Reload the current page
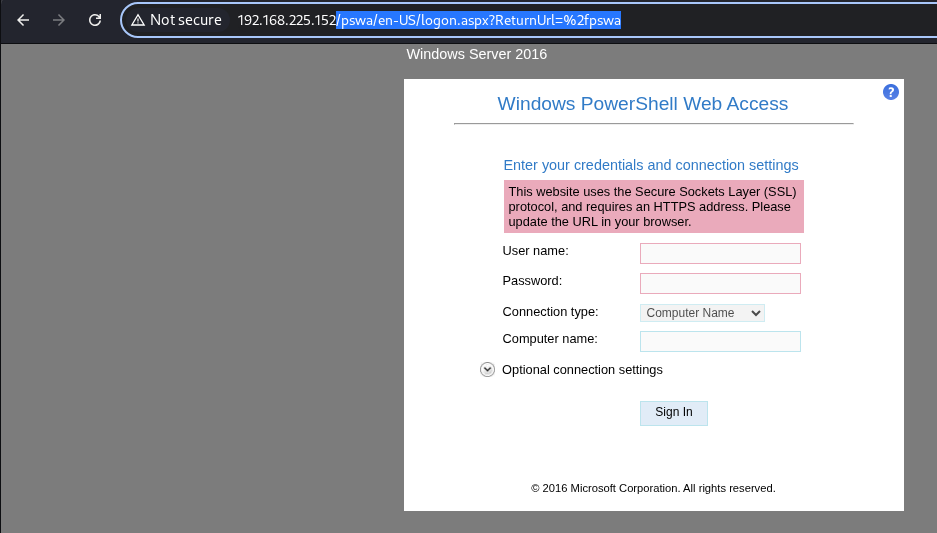937x533 pixels. (95, 20)
